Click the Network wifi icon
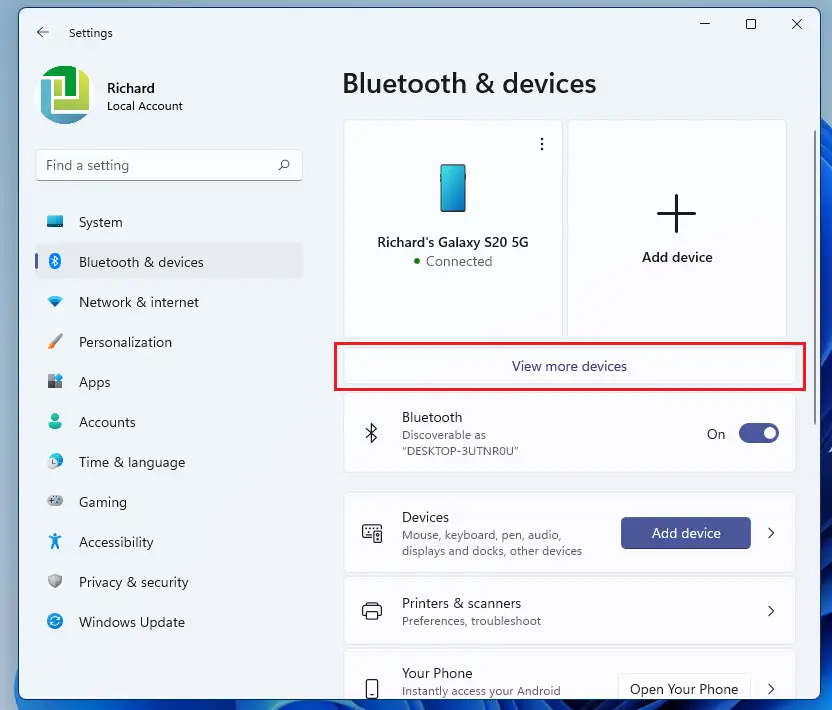The image size is (832, 710). [x=55, y=301]
